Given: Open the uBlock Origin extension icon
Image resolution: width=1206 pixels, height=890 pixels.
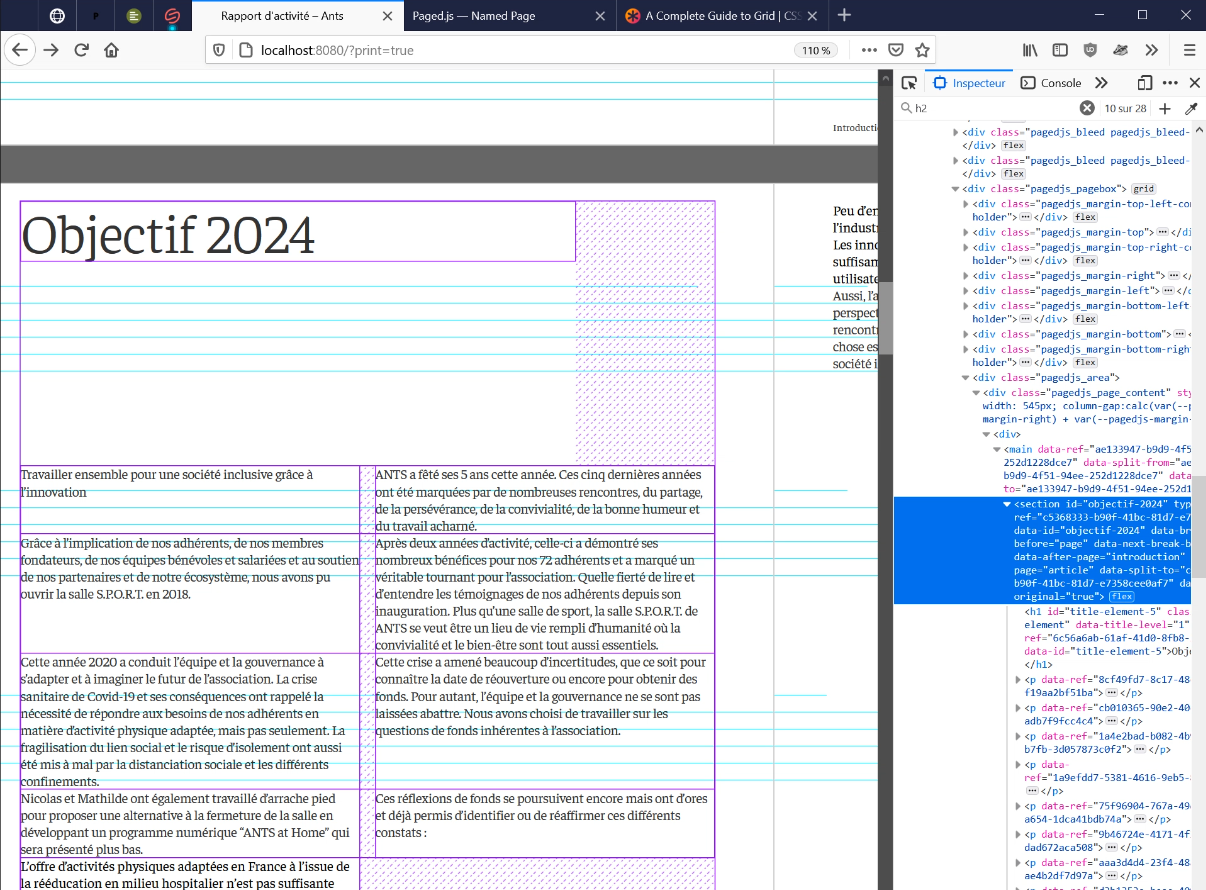Looking at the screenshot, I should point(1090,50).
